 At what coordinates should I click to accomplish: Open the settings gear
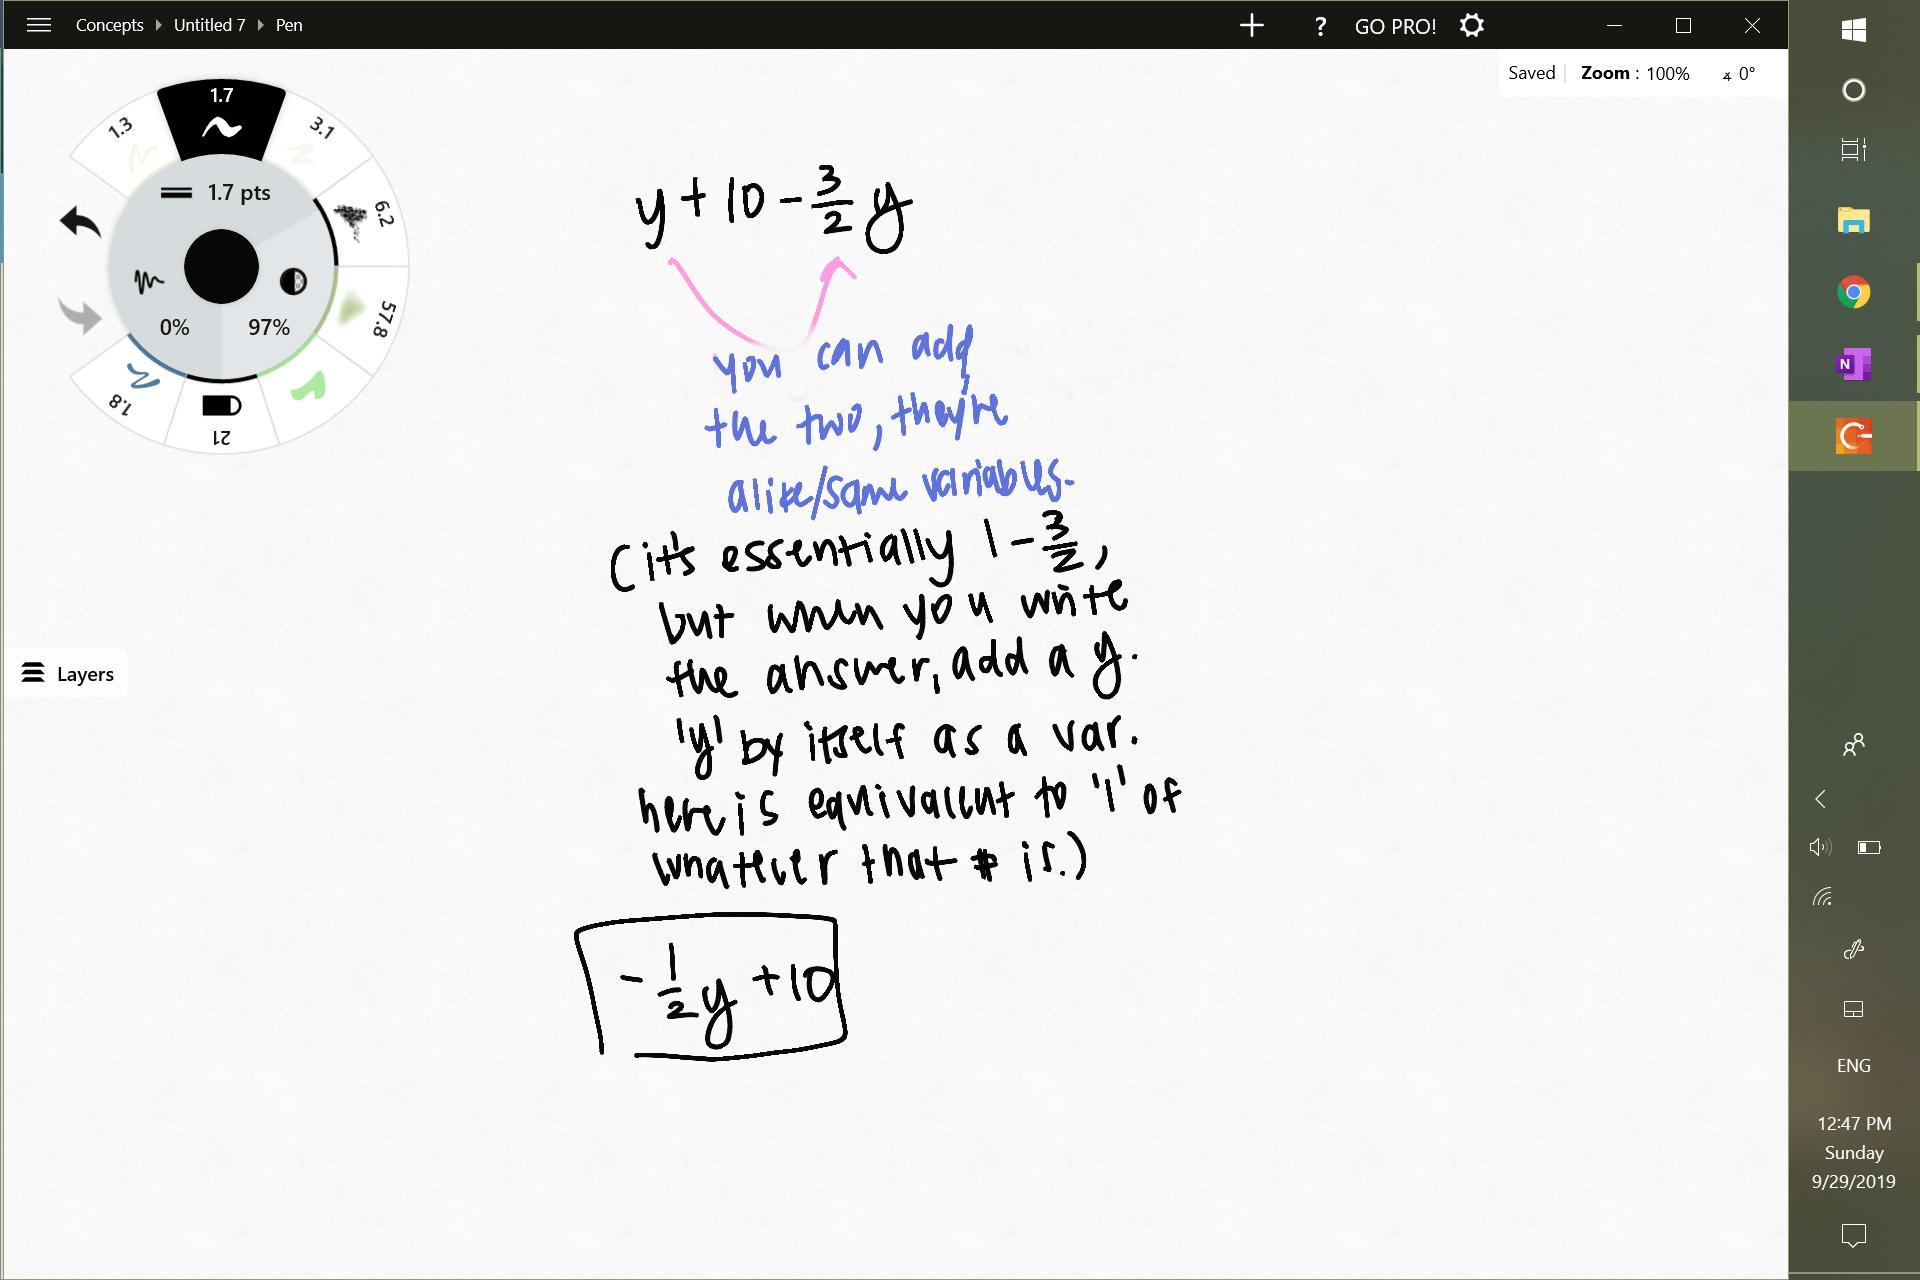(x=1471, y=25)
